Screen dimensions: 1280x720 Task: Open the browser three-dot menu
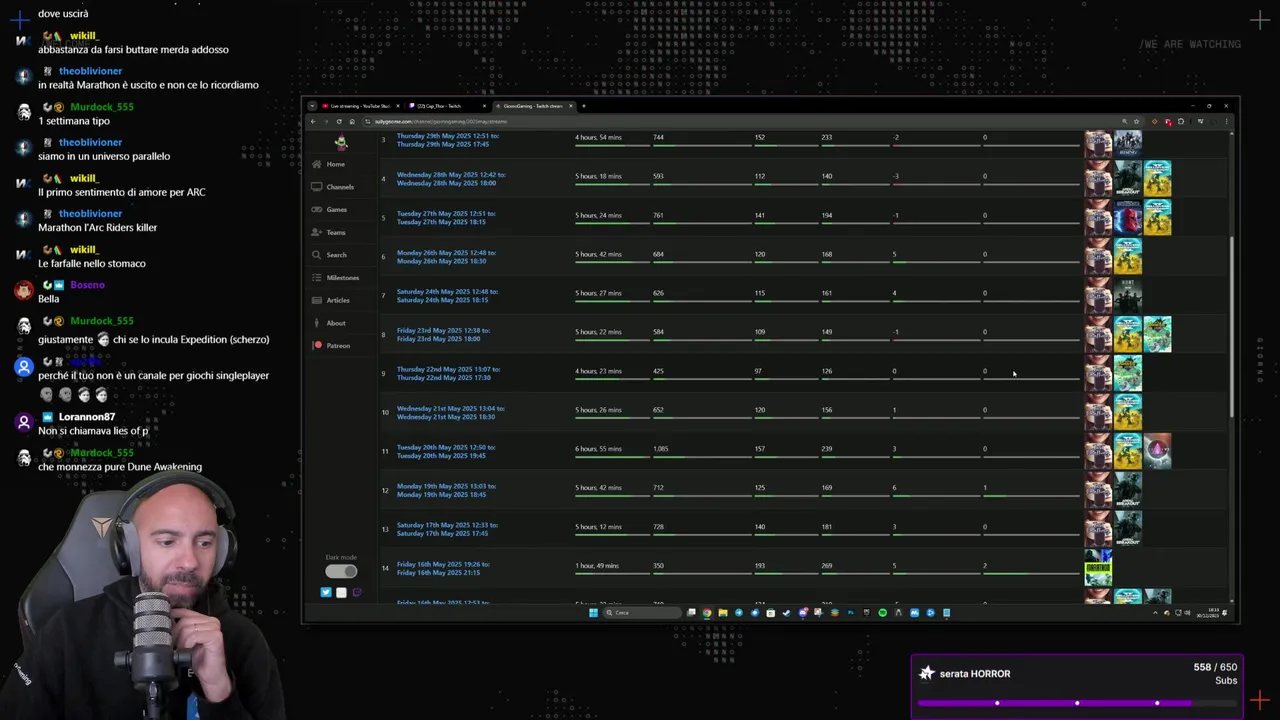[1226, 121]
